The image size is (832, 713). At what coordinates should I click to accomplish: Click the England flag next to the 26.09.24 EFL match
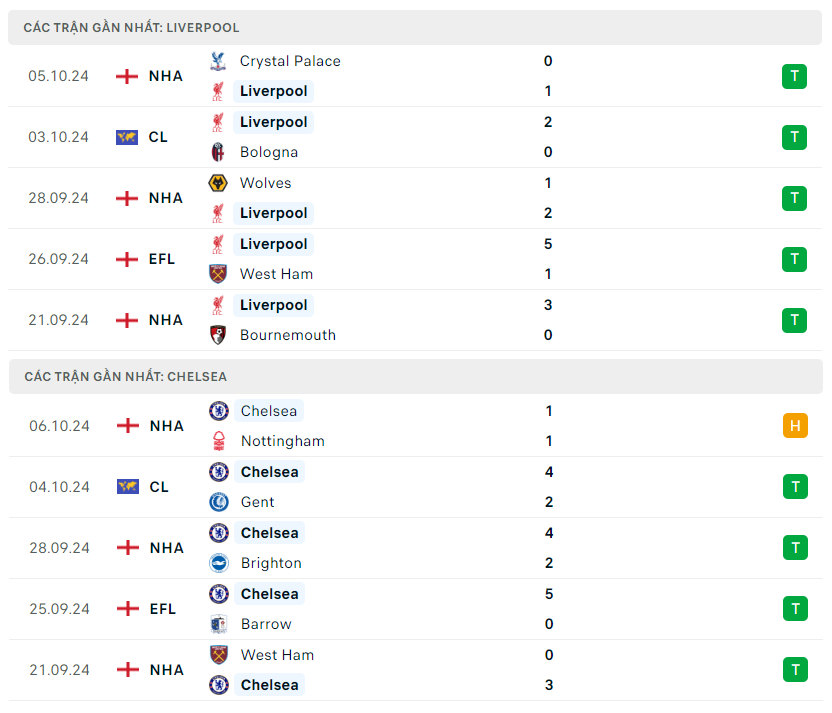[x=127, y=259]
